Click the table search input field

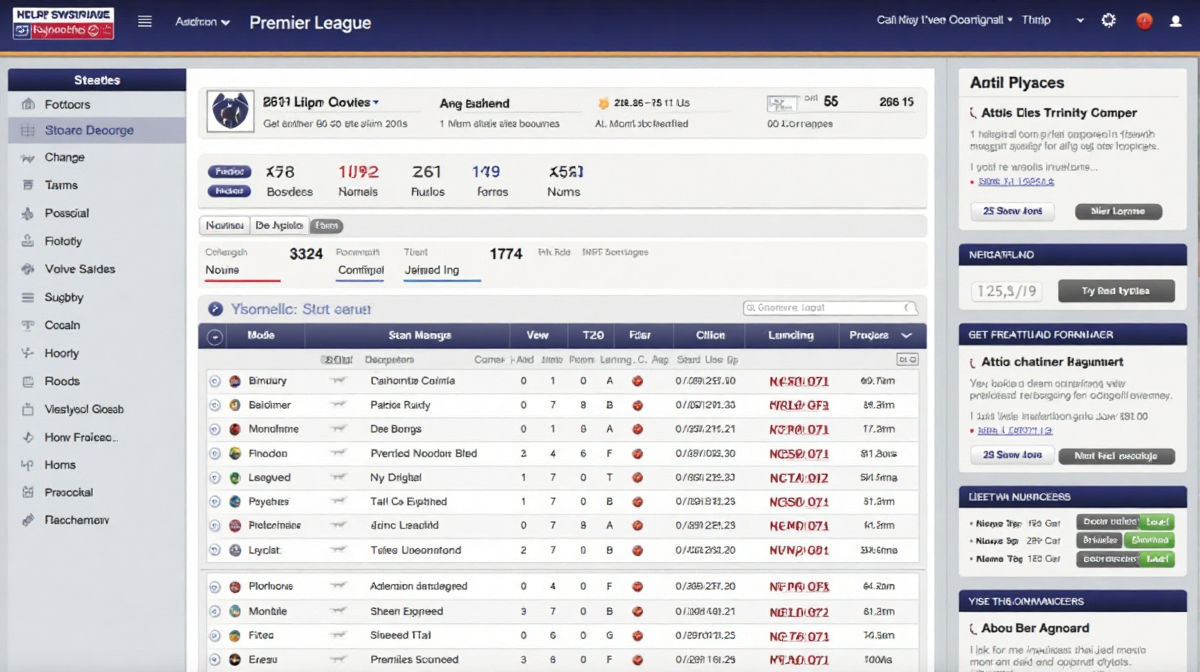(830, 308)
